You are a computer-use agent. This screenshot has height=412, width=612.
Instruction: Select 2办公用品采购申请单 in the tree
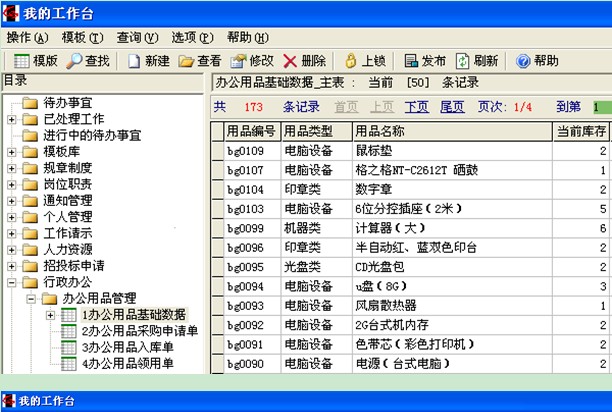[x=139, y=331]
